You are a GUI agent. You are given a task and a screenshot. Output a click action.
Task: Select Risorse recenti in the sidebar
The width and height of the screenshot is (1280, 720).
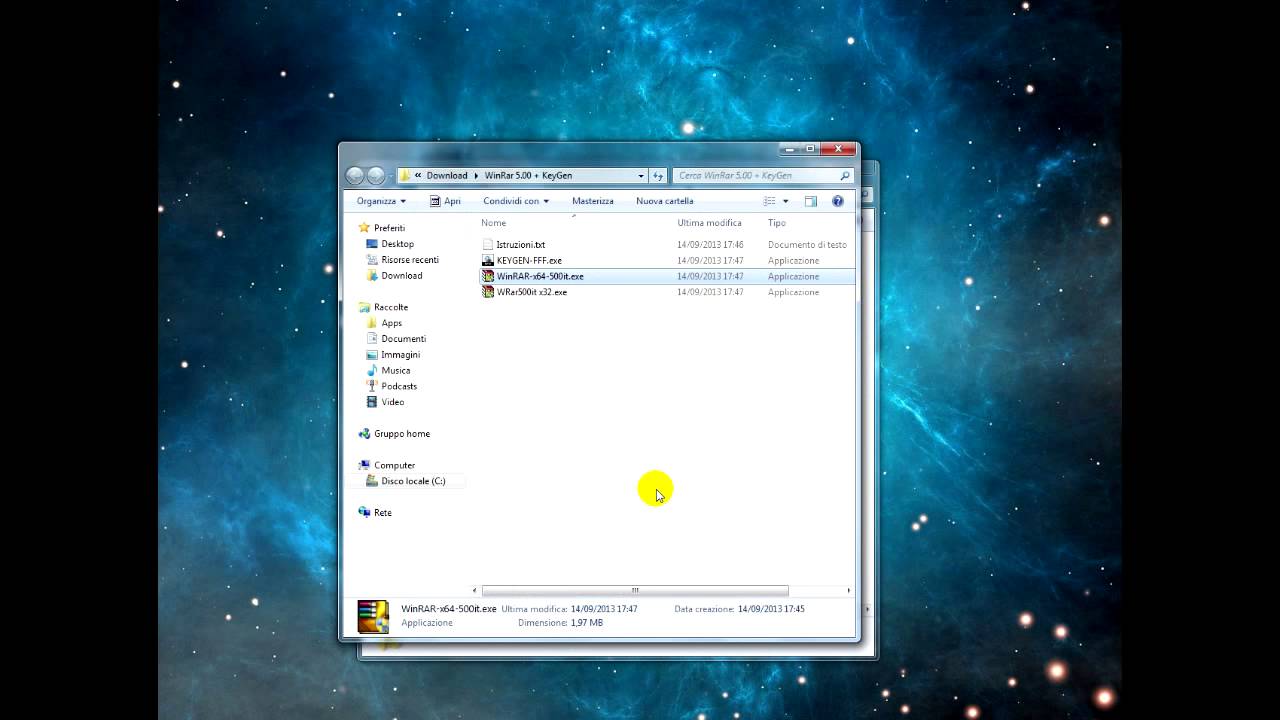410,260
